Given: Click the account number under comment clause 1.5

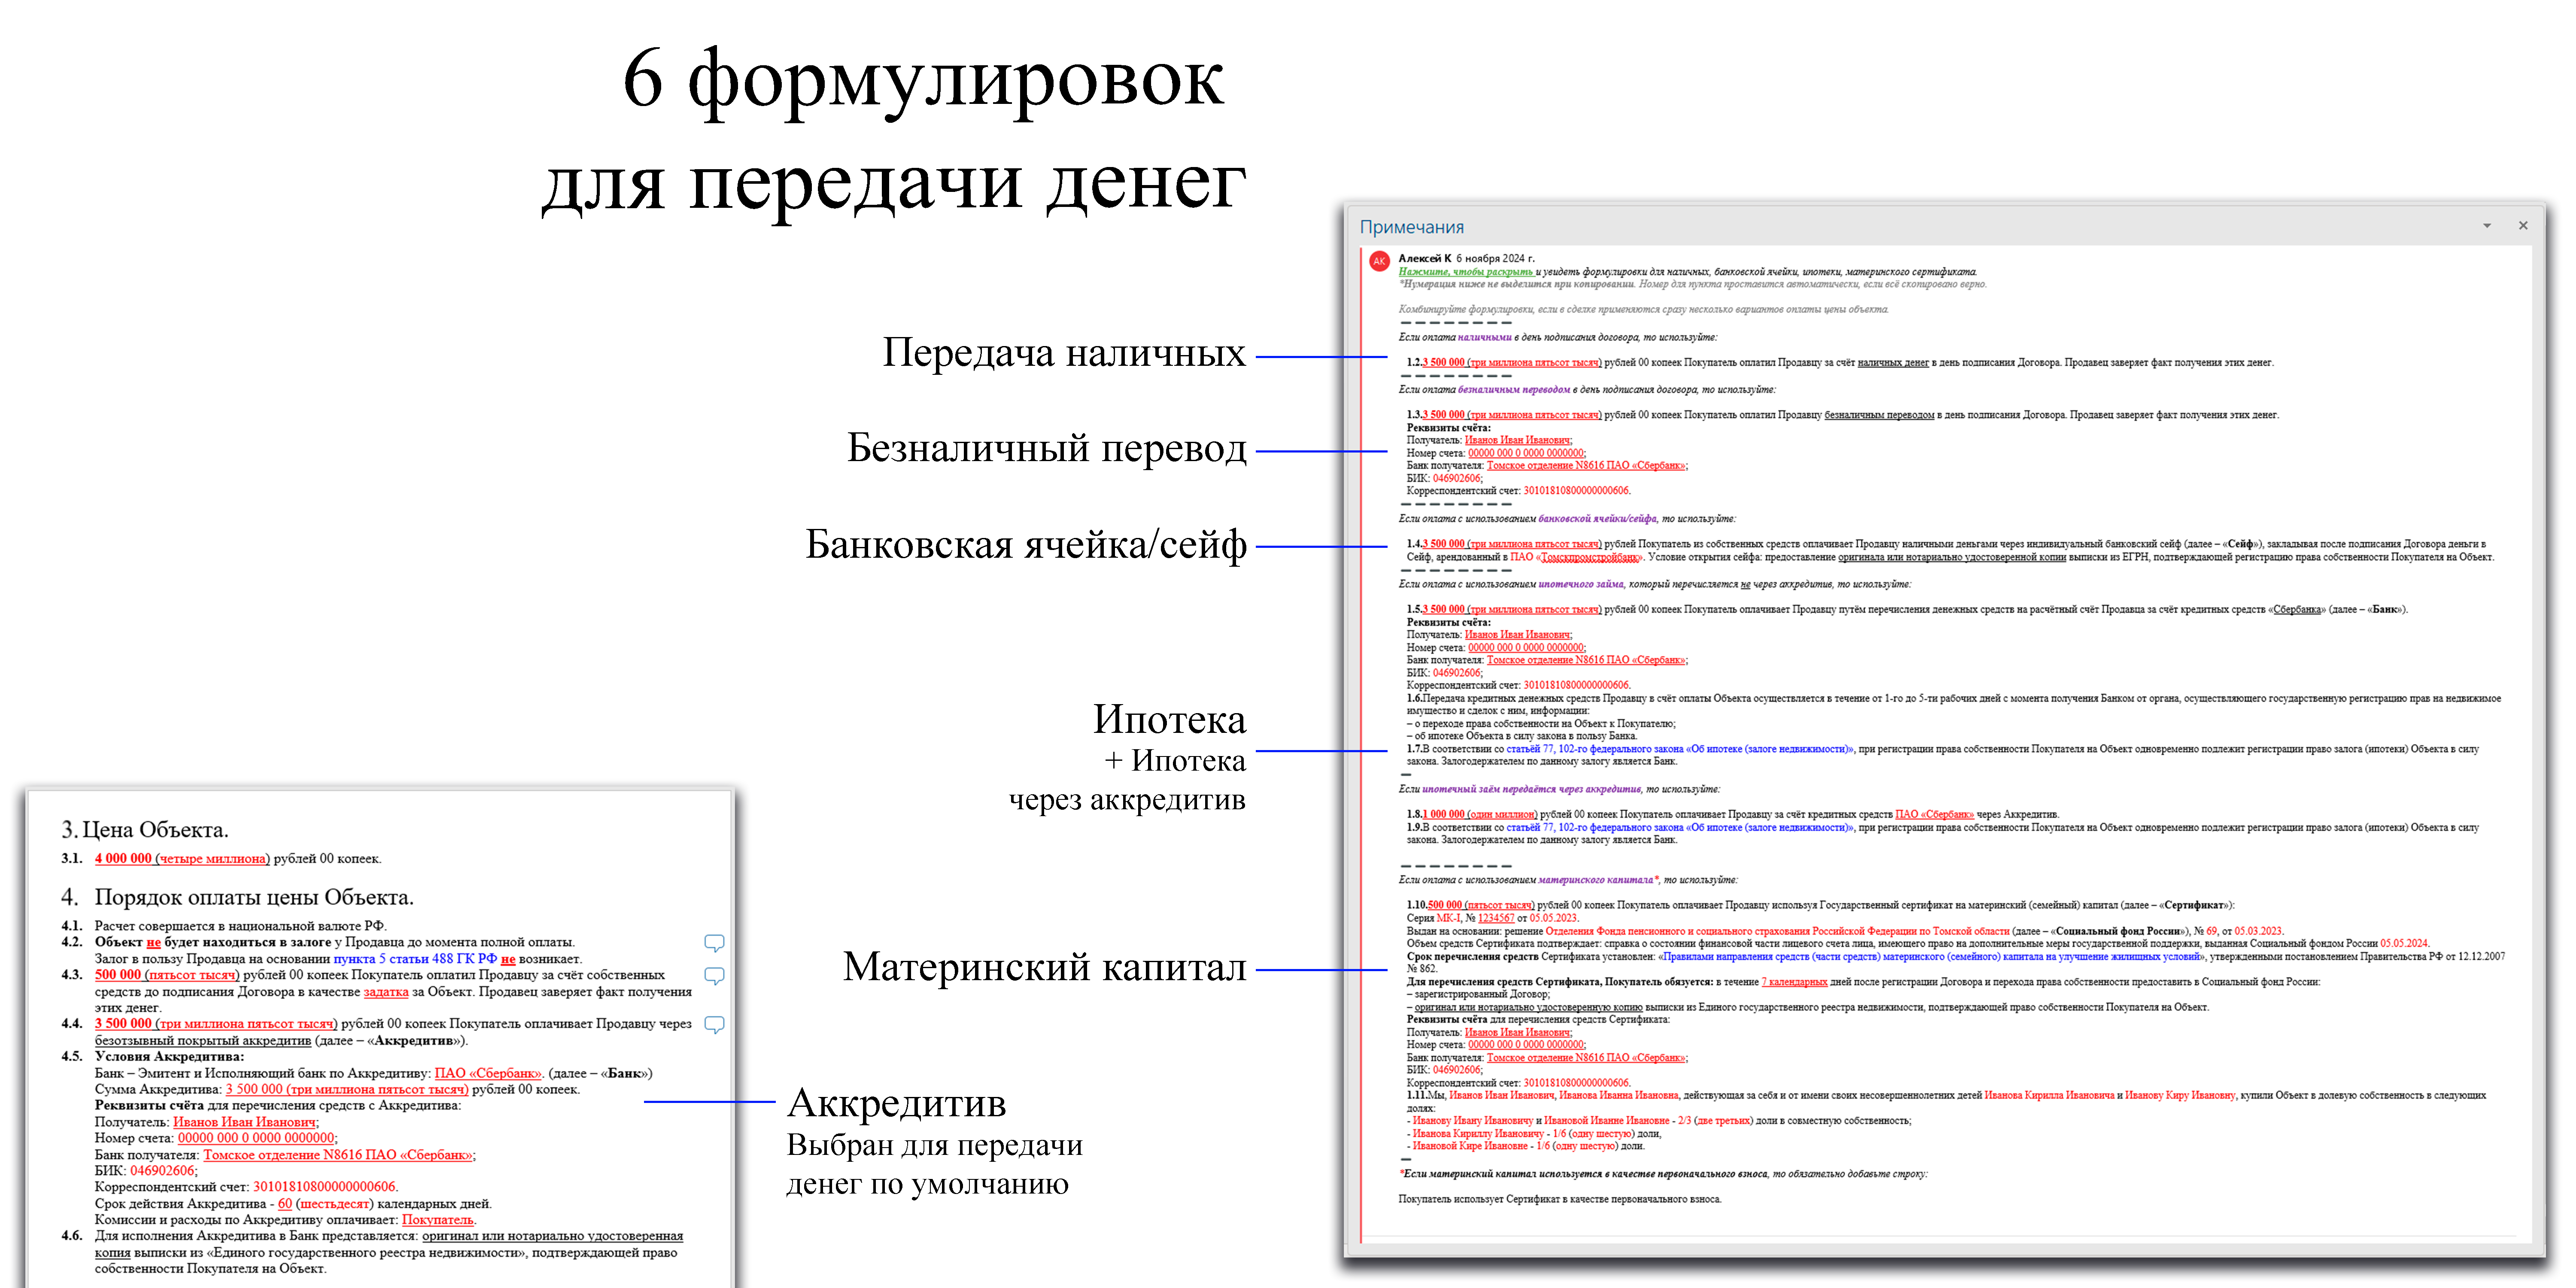Looking at the screenshot, I should 1526,648.
